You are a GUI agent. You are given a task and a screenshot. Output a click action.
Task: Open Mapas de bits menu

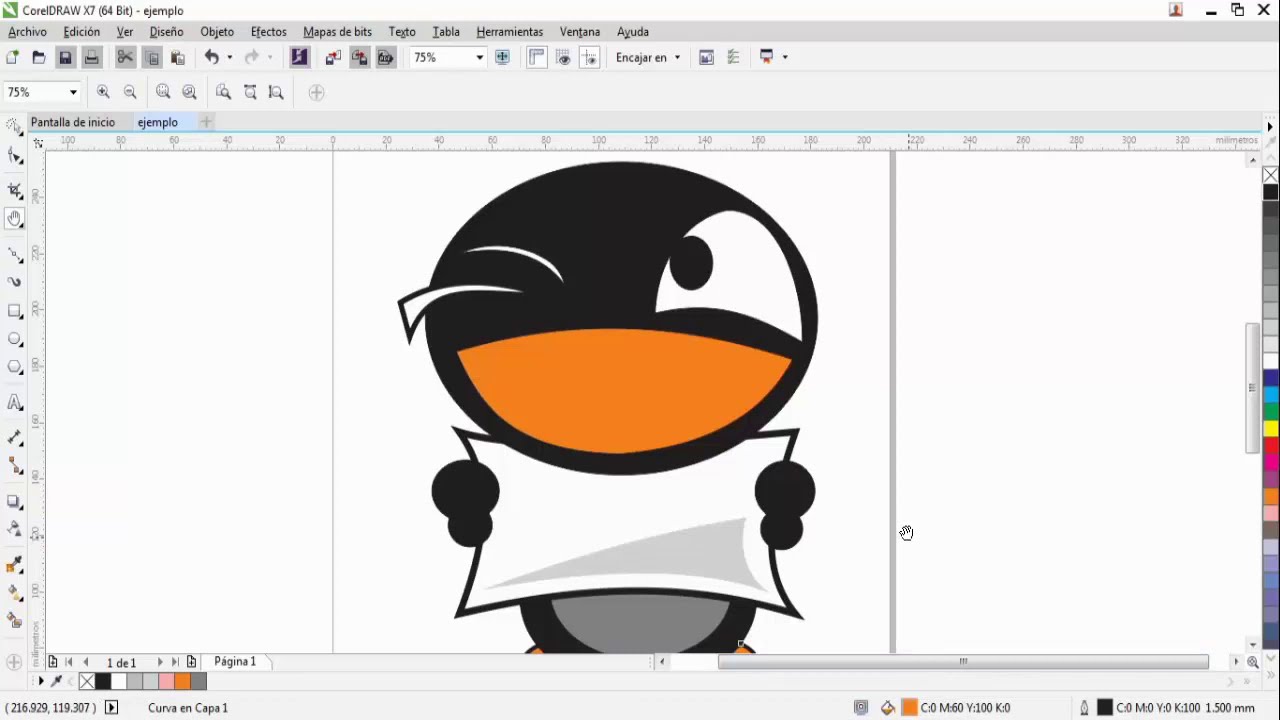[x=337, y=32]
